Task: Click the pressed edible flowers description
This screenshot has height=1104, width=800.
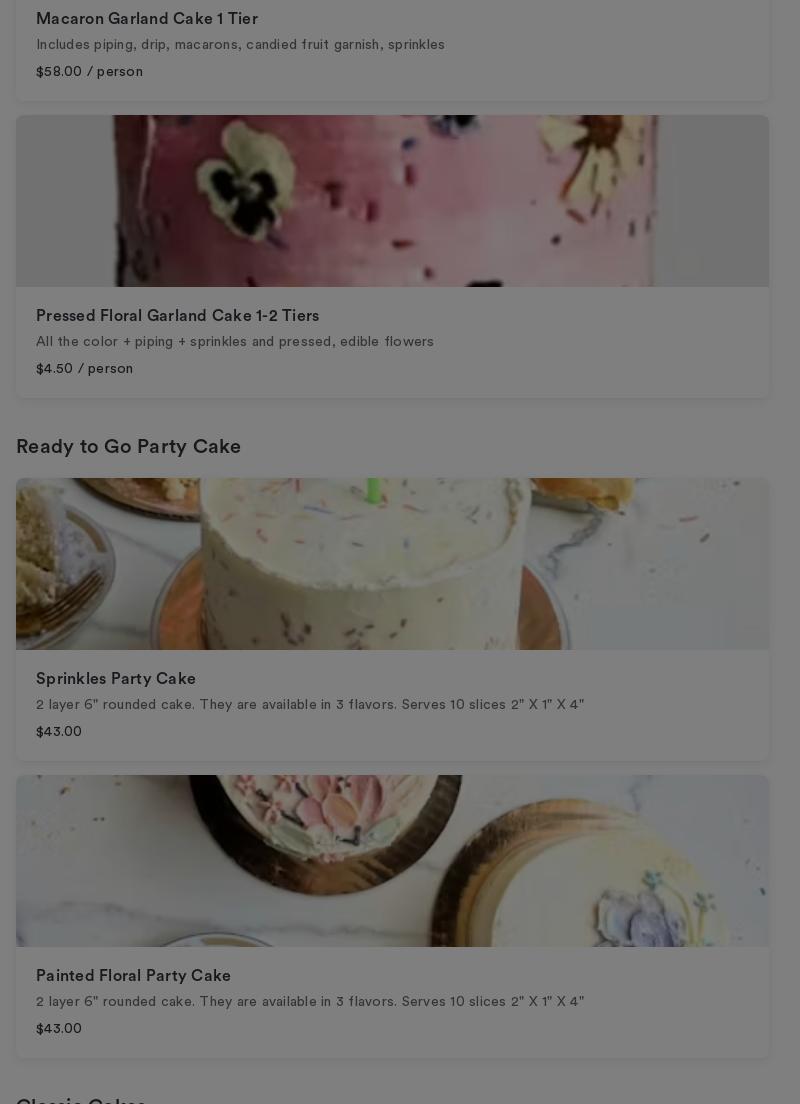Action: pyautogui.click(x=235, y=341)
